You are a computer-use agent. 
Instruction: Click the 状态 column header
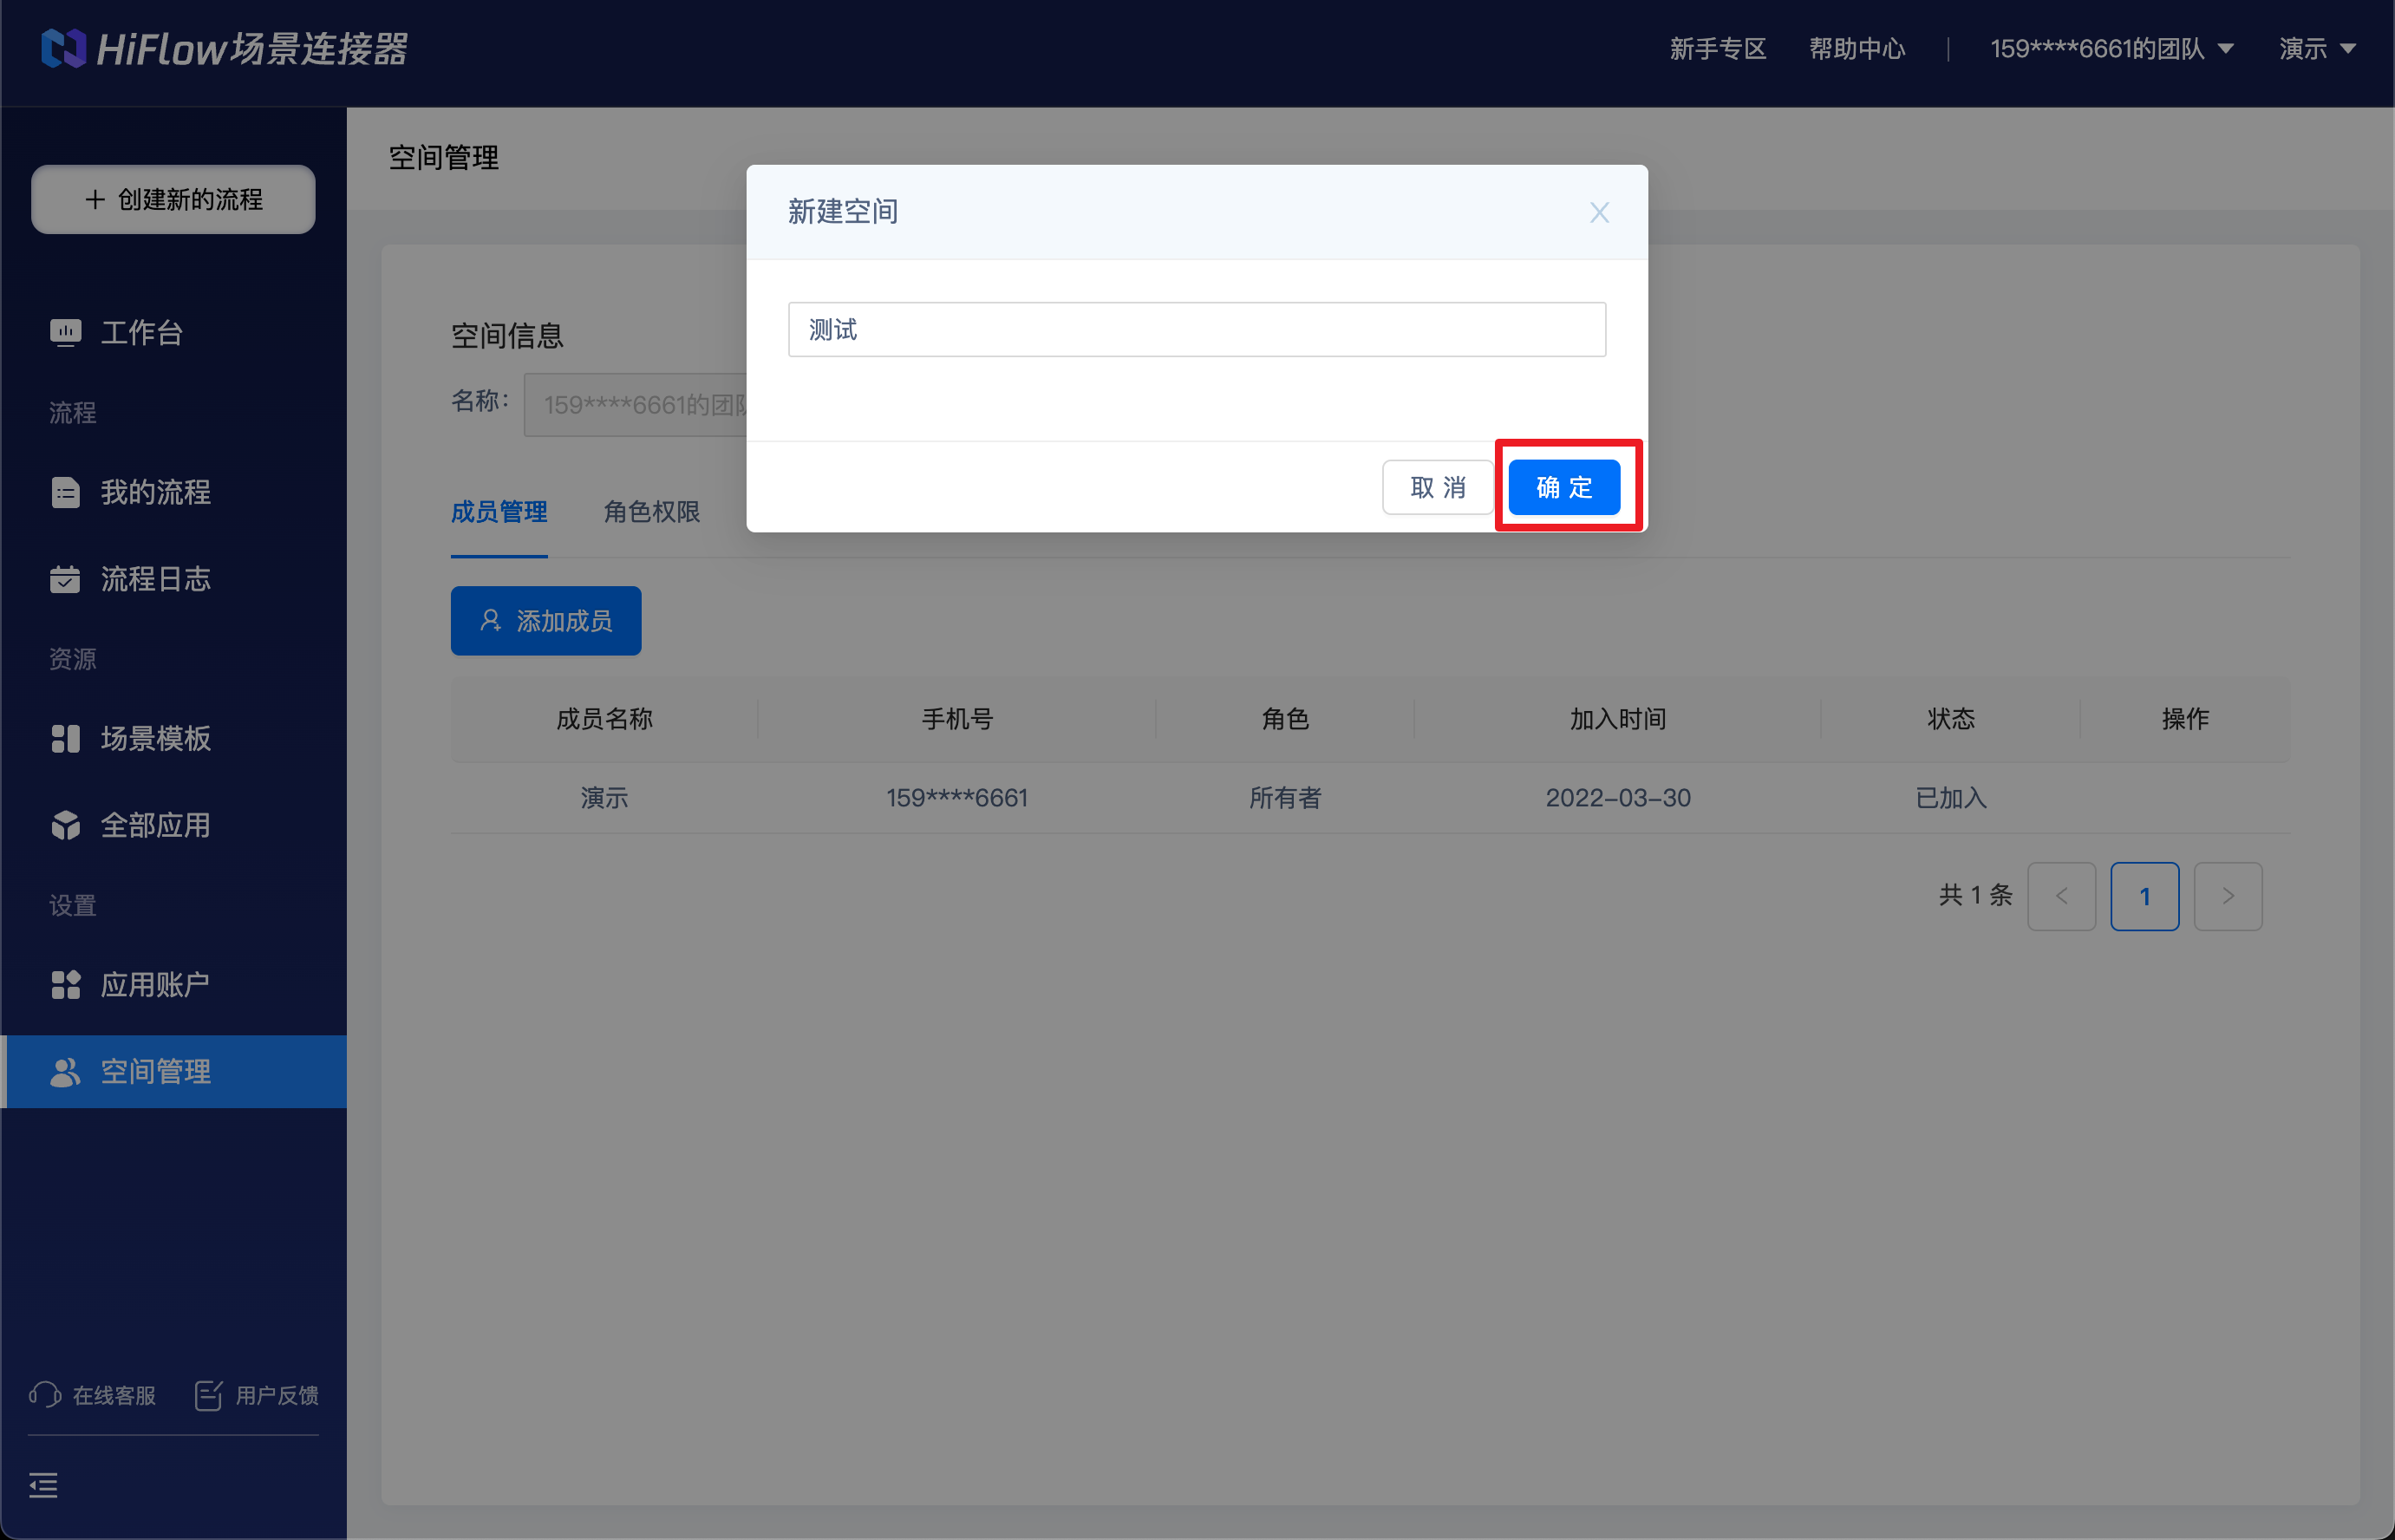1951,719
